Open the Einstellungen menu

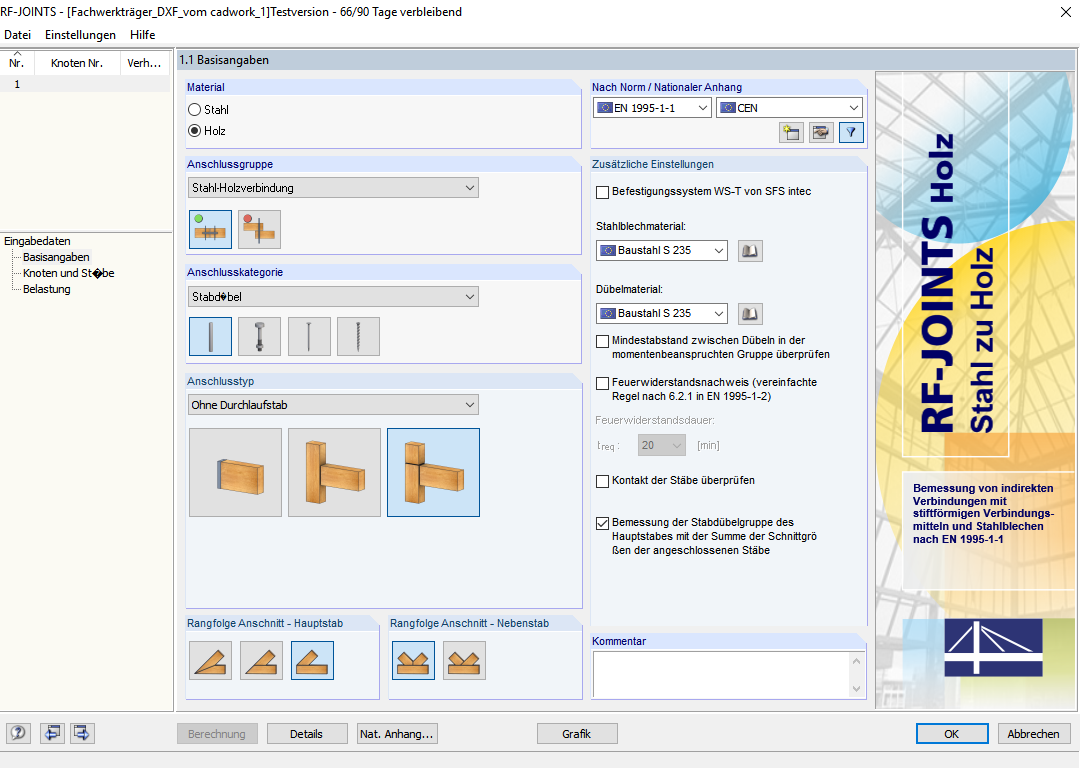tap(81, 34)
